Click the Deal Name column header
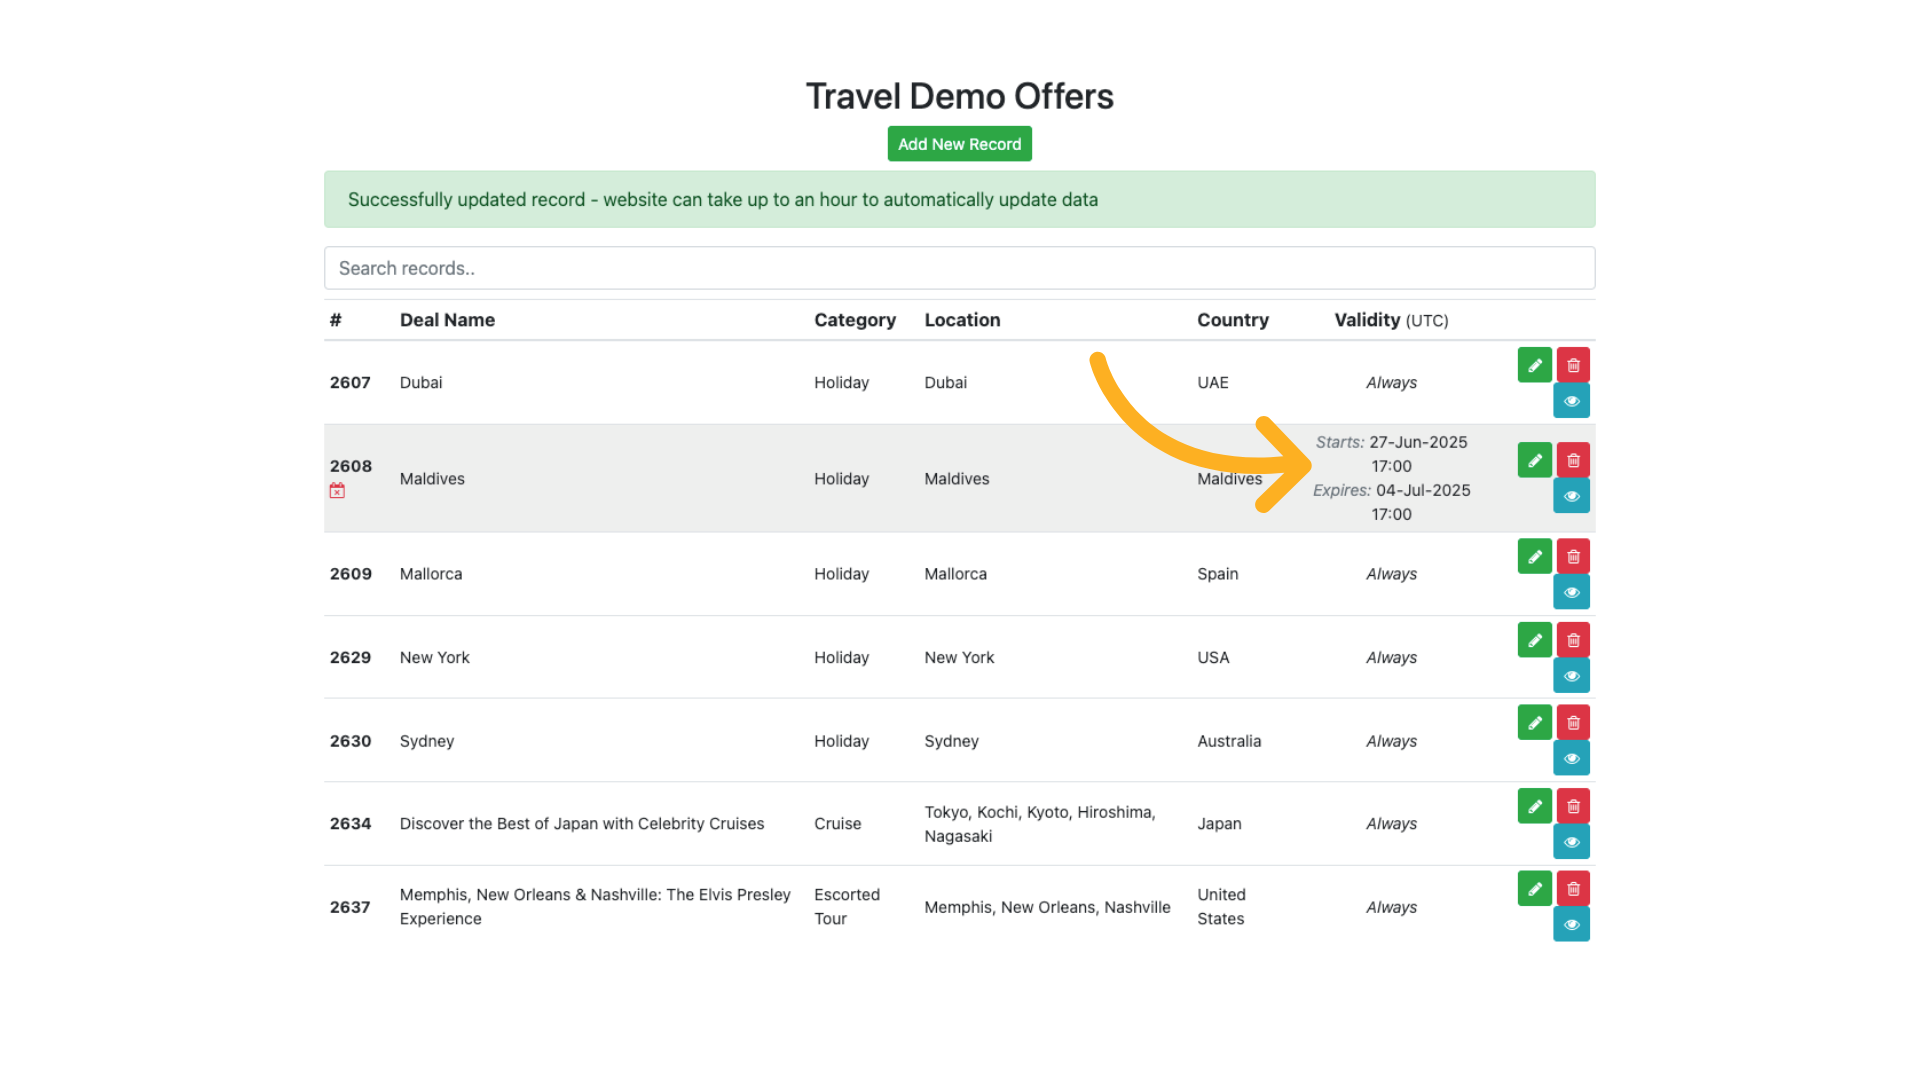1920x1080 pixels. pos(447,319)
